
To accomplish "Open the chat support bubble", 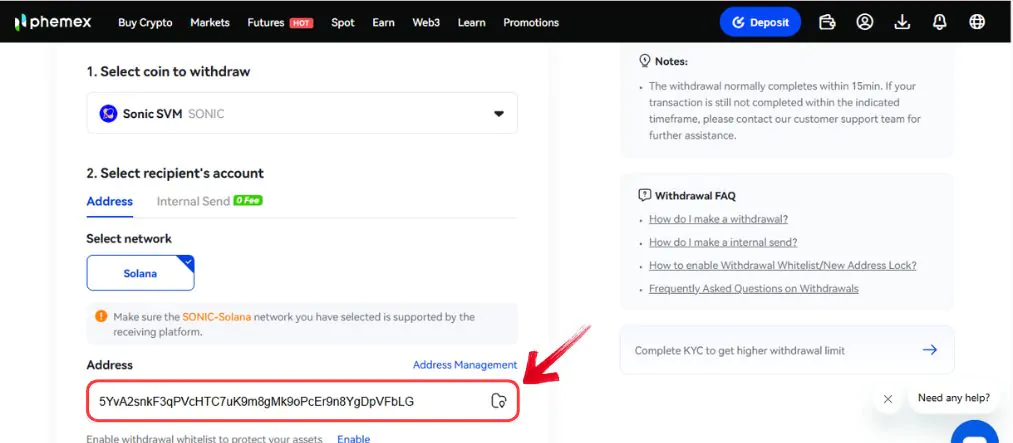I will pos(975,432).
